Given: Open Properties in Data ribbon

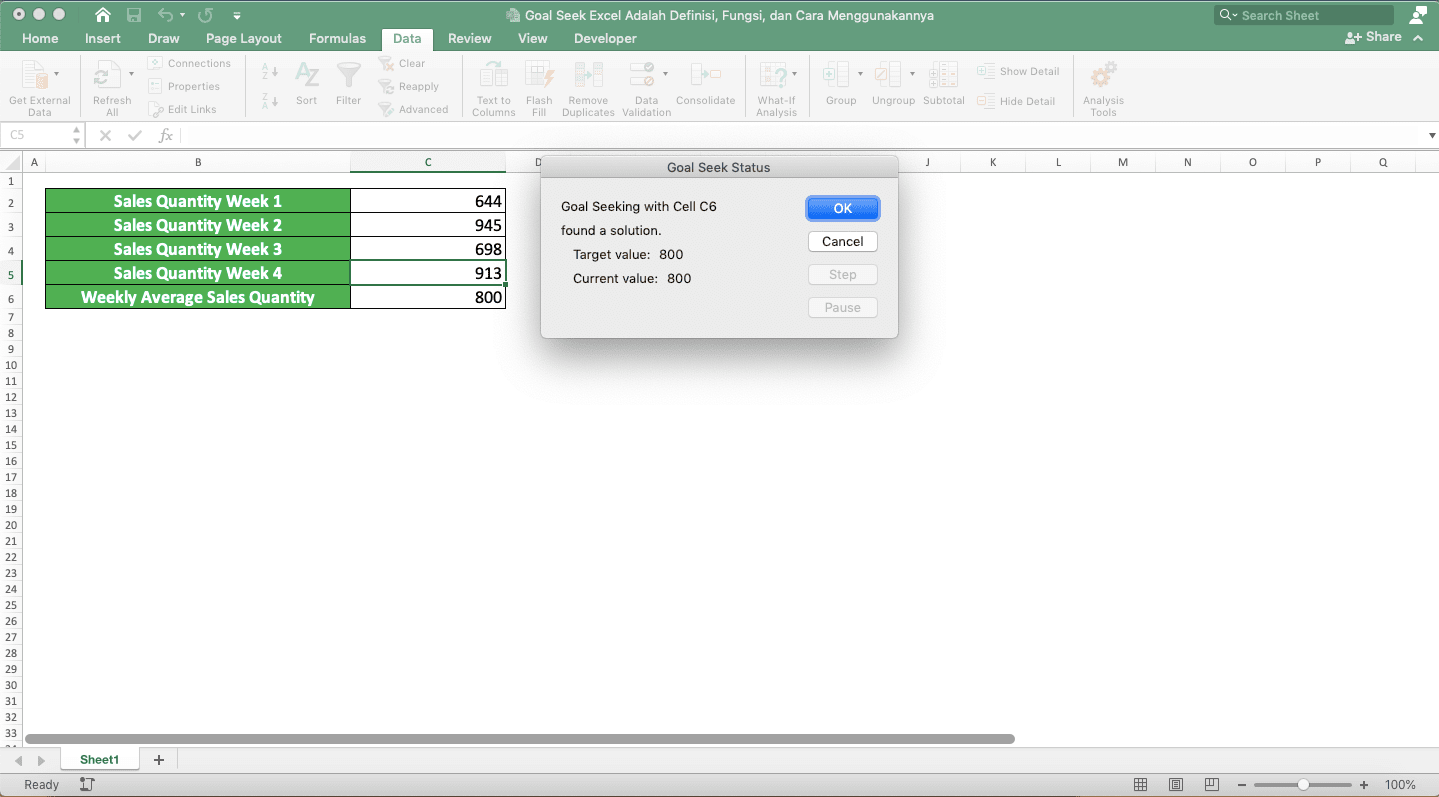Looking at the screenshot, I should (184, 86).
